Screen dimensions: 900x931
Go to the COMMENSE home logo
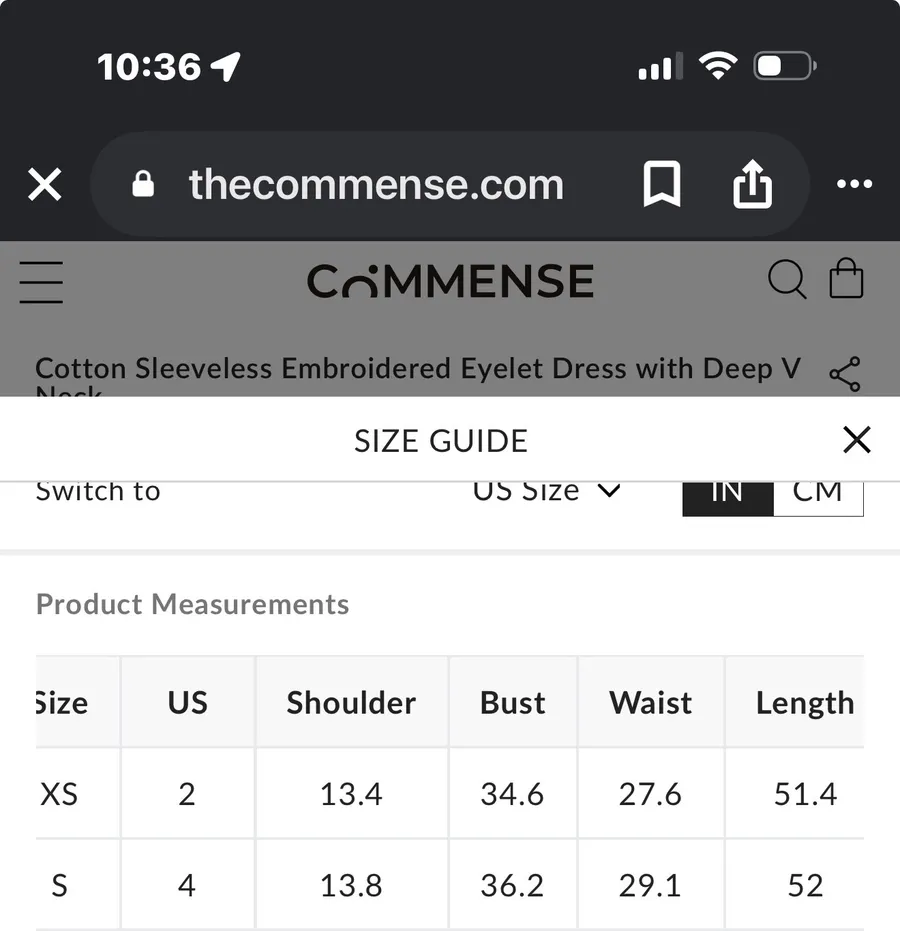(x=450, y=281)
